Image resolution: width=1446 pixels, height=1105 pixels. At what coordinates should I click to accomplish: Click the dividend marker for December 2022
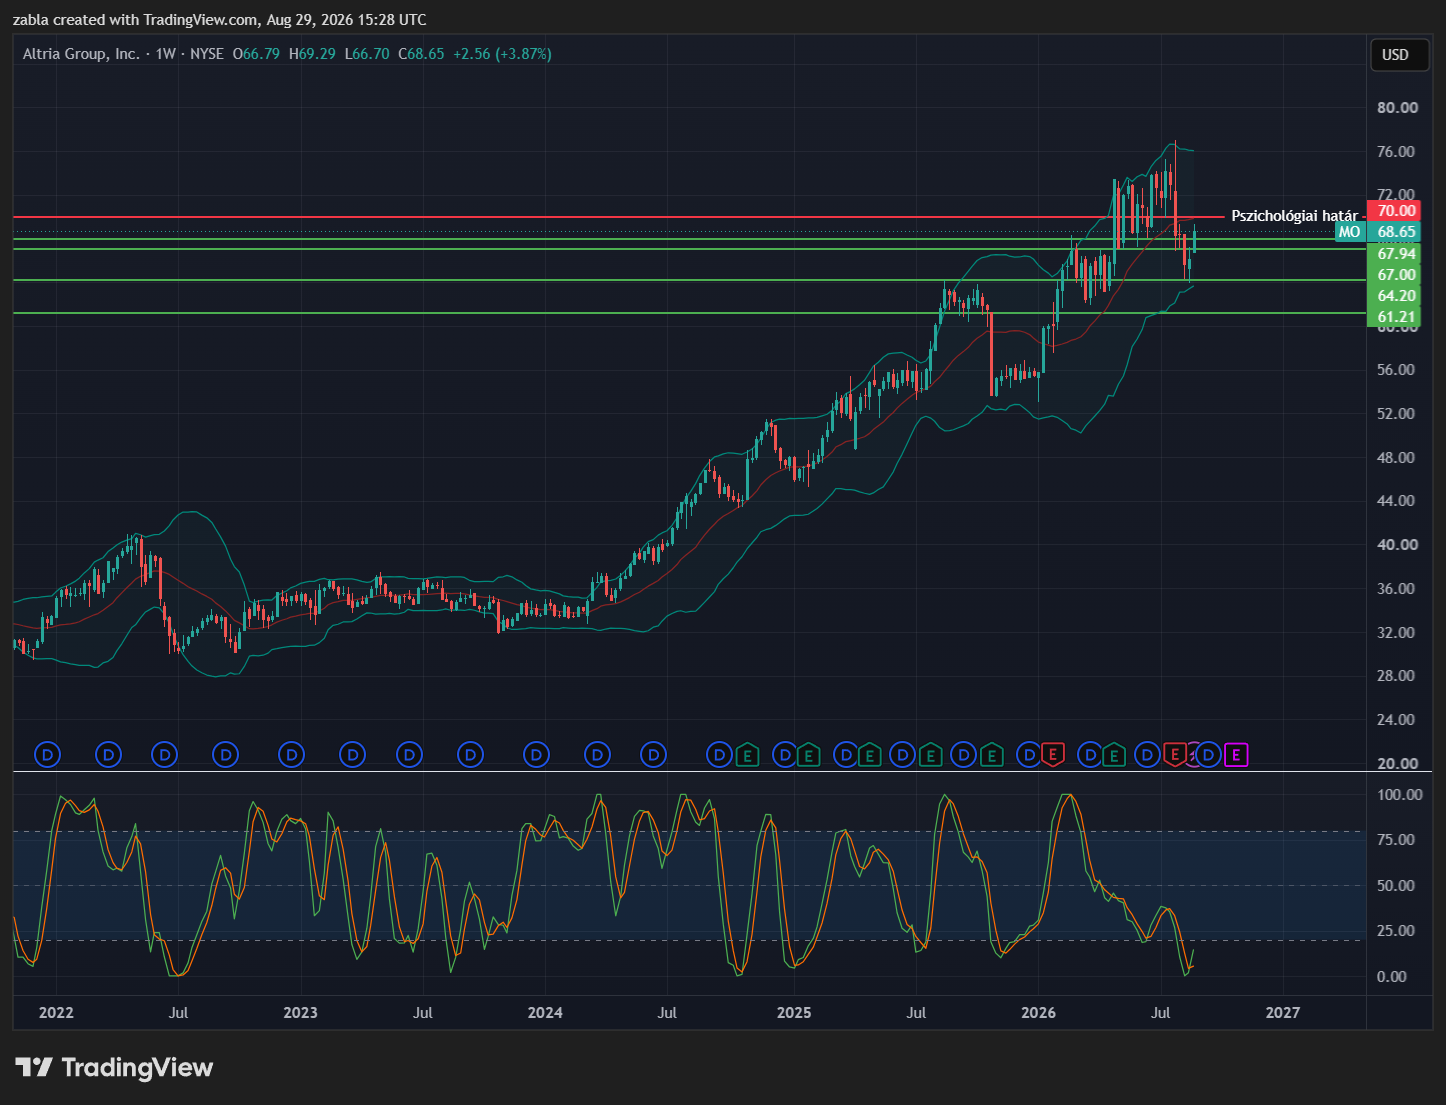(292, 755)
